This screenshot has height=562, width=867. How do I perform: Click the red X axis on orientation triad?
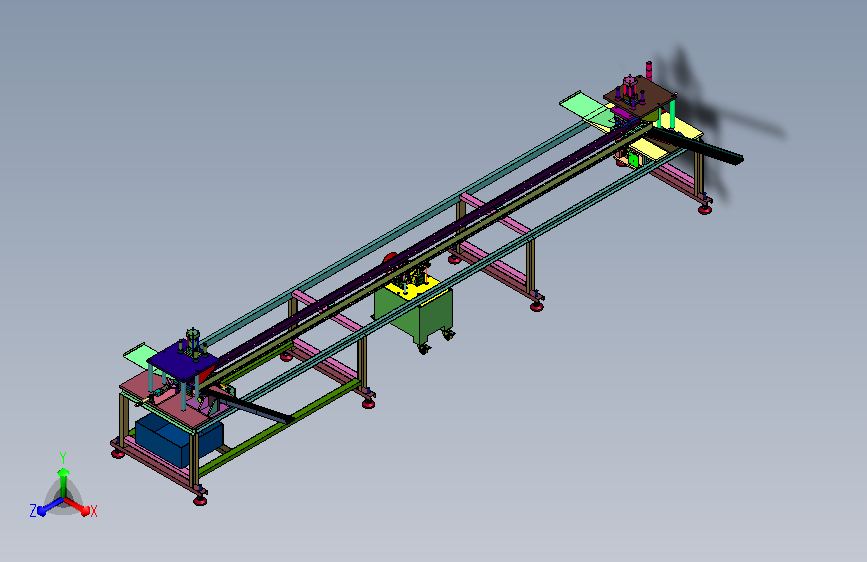point(79,506)
